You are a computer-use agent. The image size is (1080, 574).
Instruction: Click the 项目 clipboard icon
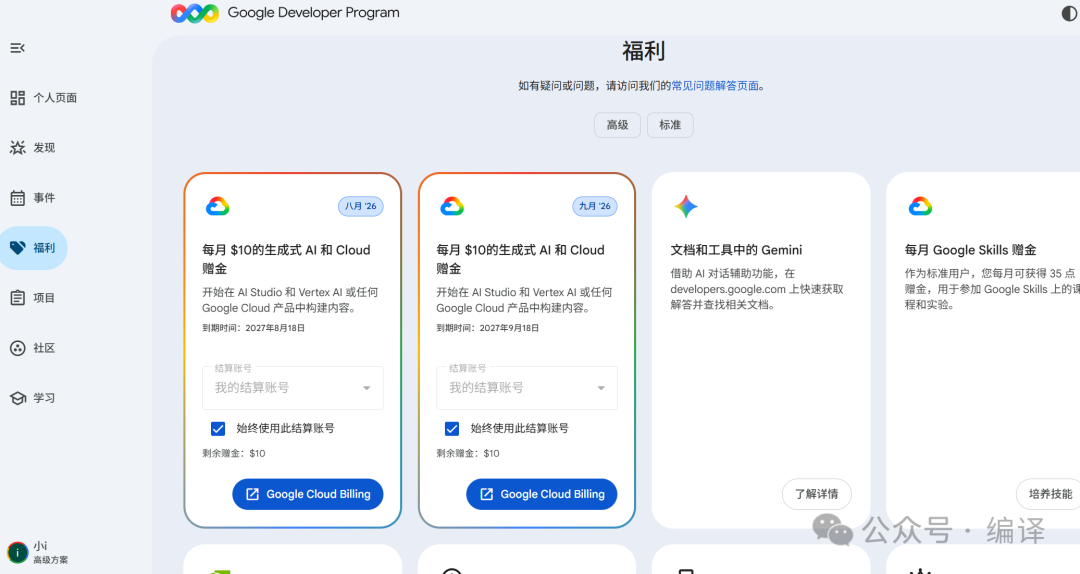[18, 298]
